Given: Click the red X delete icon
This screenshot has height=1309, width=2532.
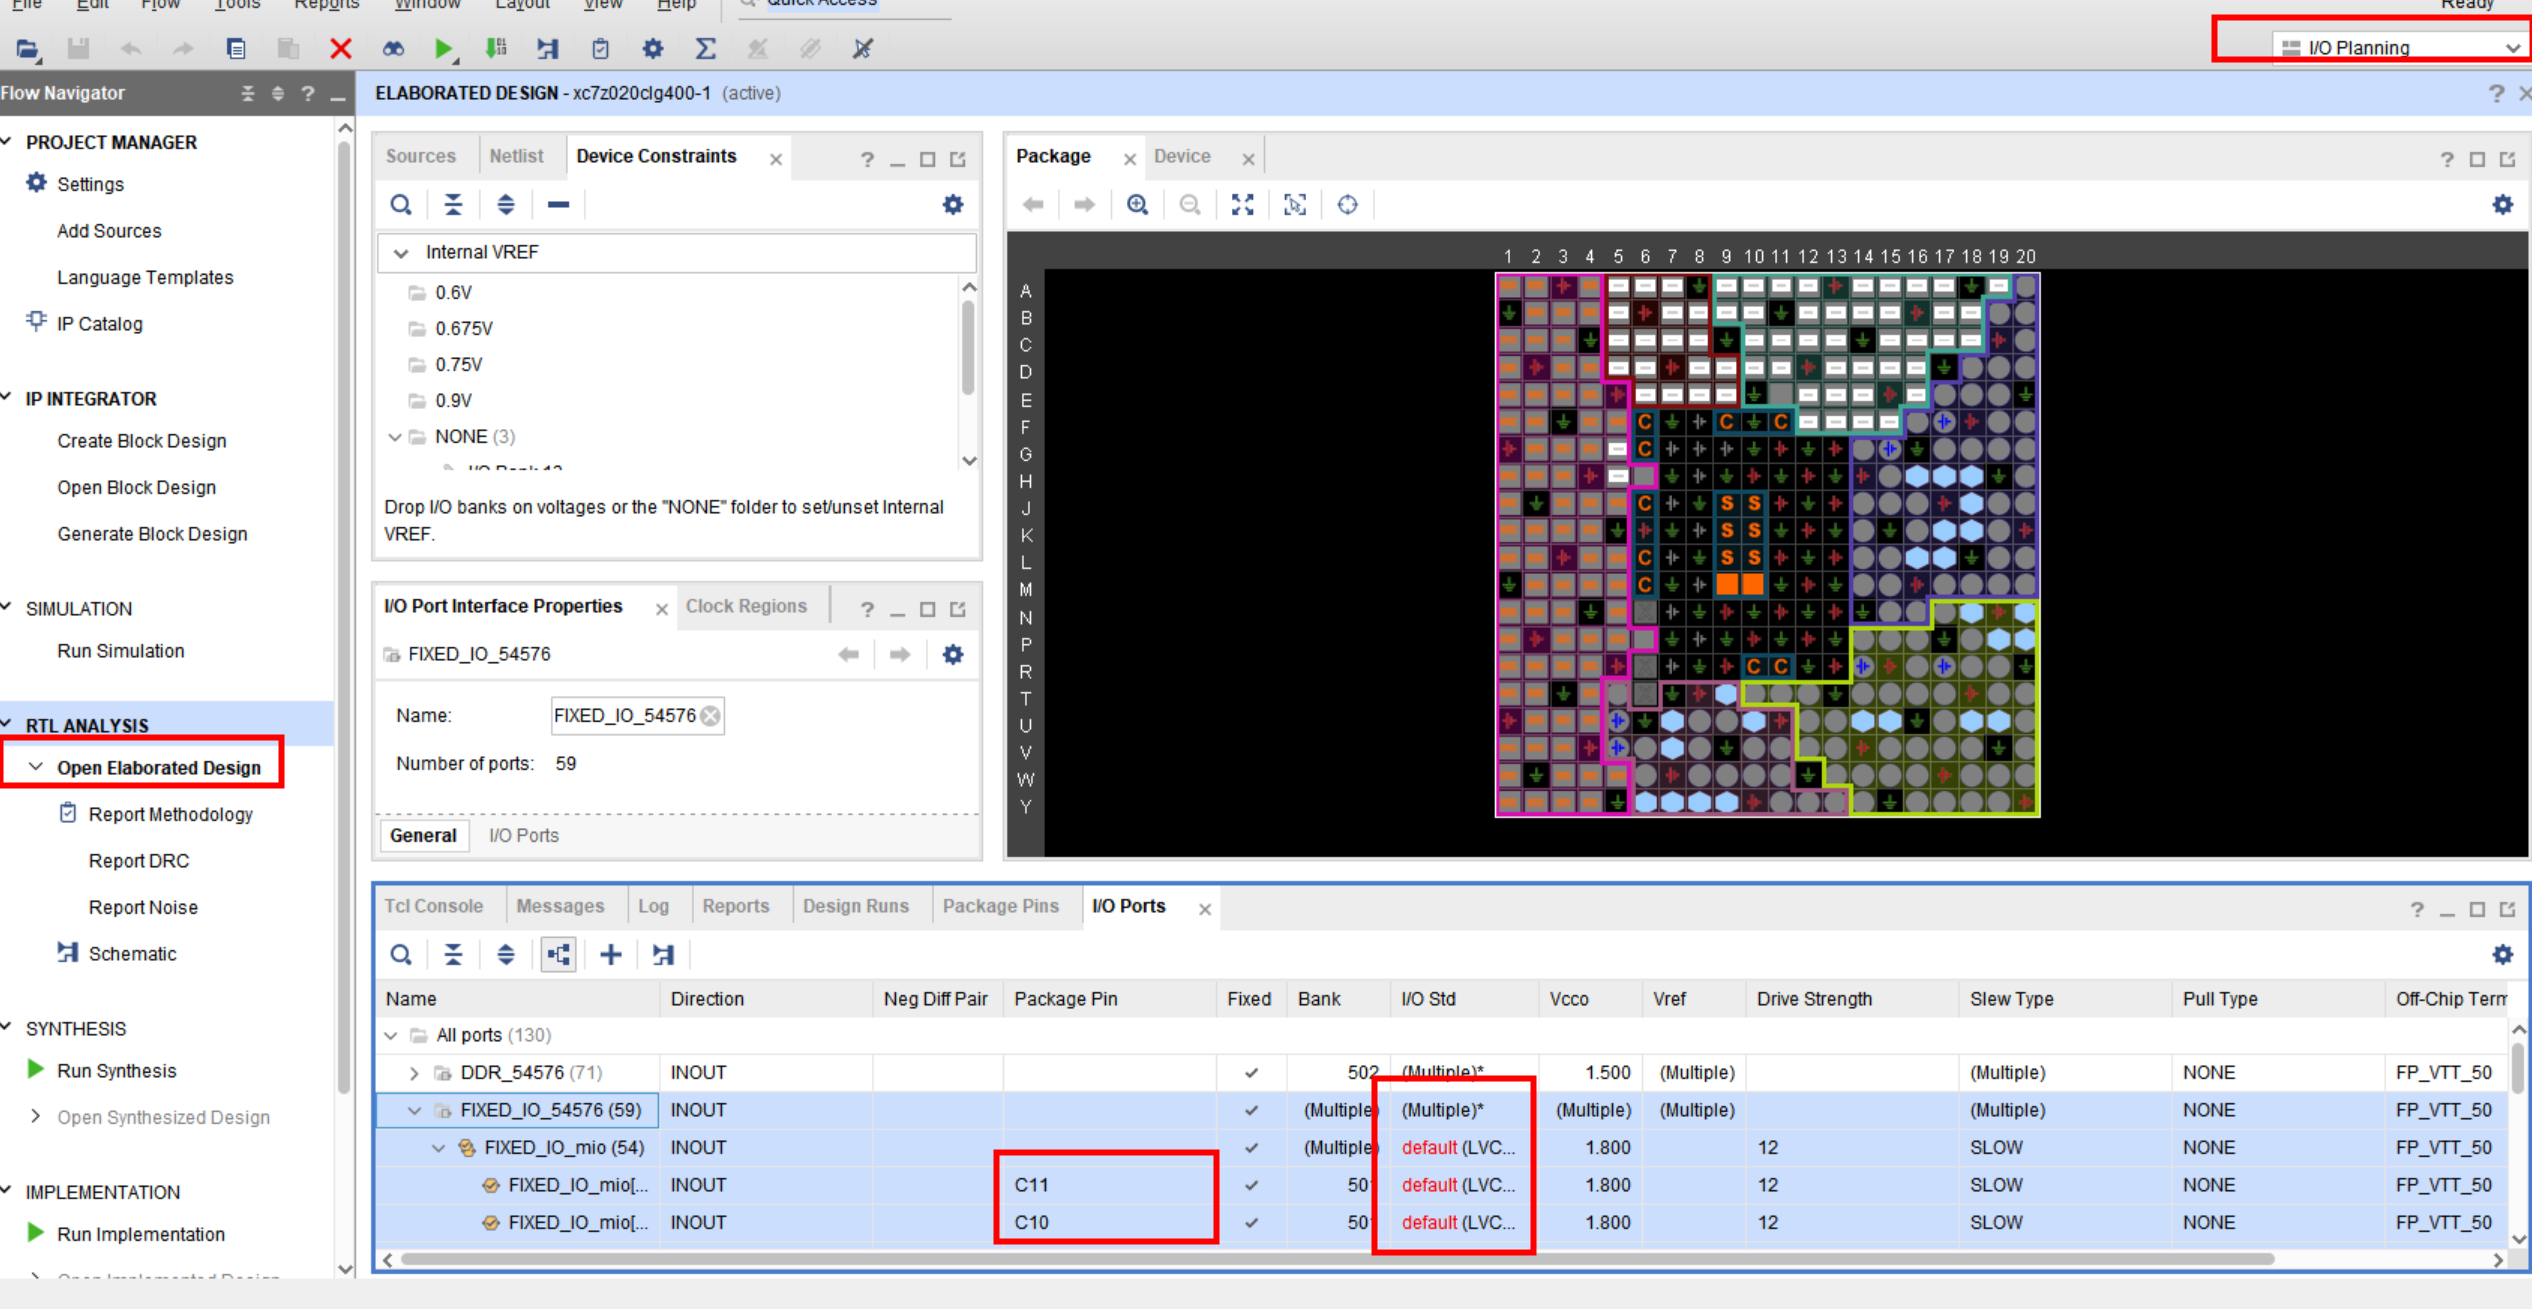Looking at the screenshot, I should (x=340, y=48).
